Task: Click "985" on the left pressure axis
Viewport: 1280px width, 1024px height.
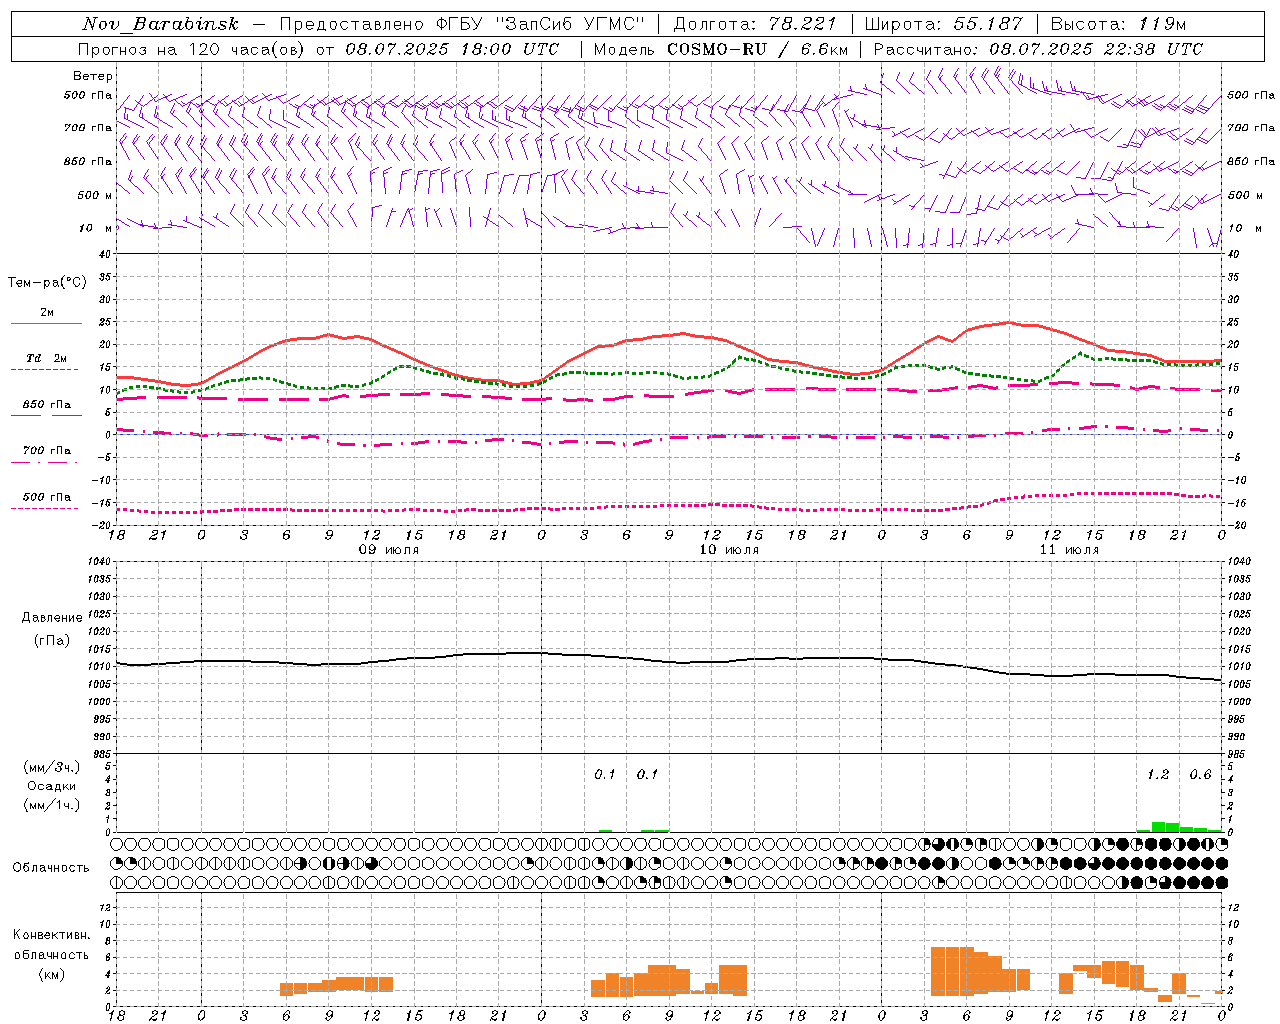Action: pos(104,754)
